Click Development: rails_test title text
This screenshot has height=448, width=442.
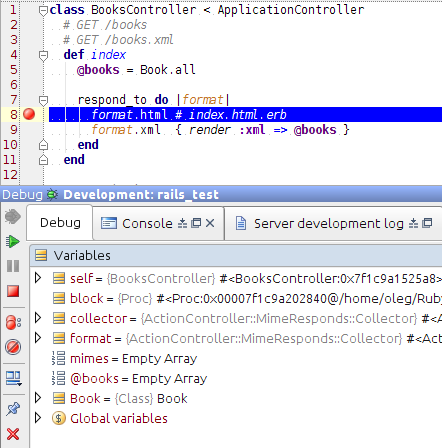coord(141,194)
